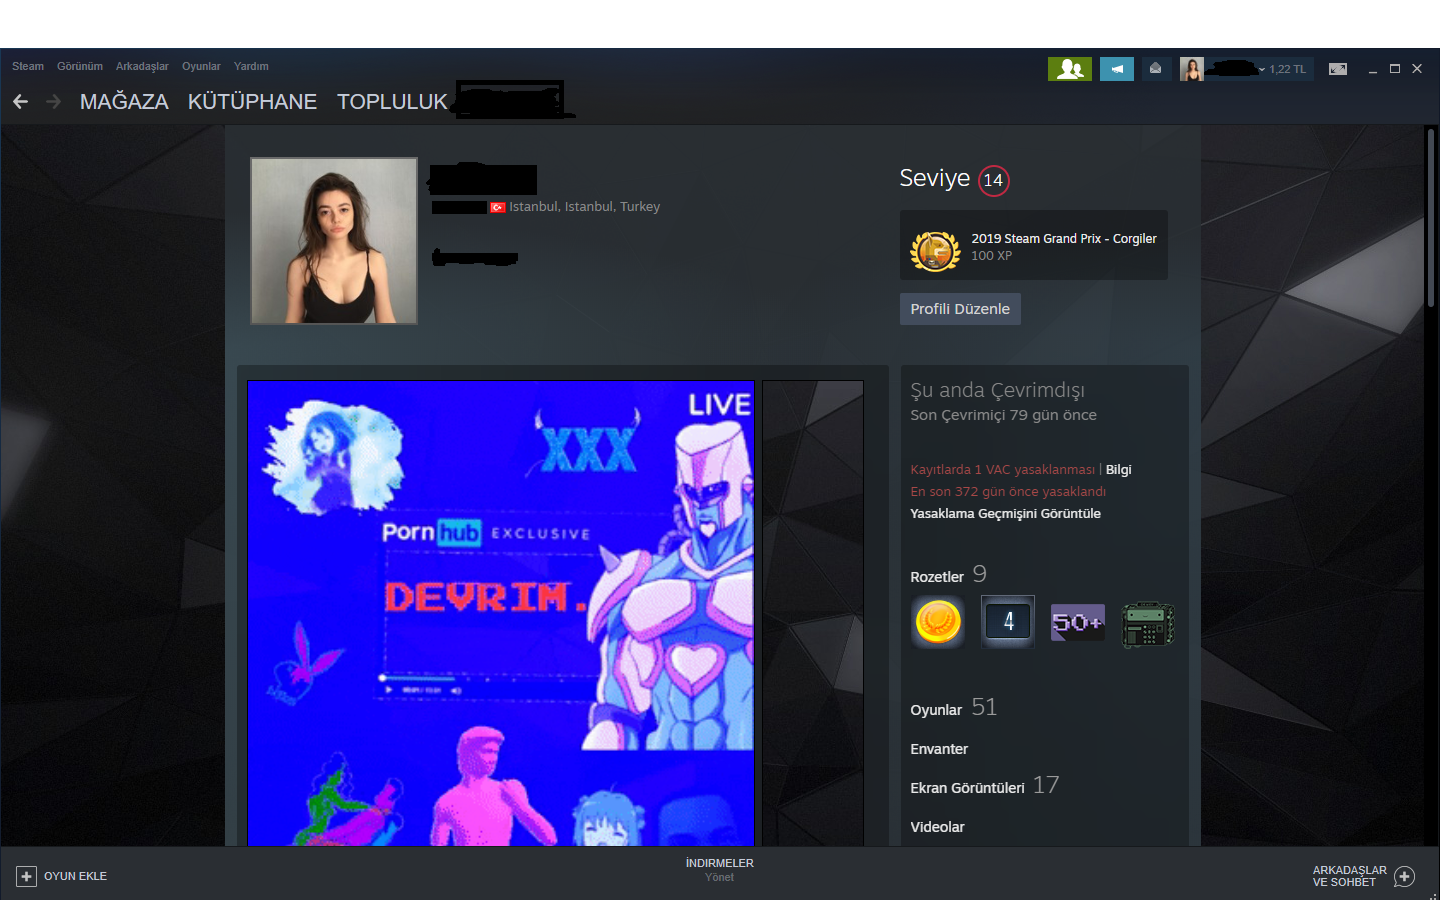
Task: Click the small account avatar in header
Action: point(1191,69)
